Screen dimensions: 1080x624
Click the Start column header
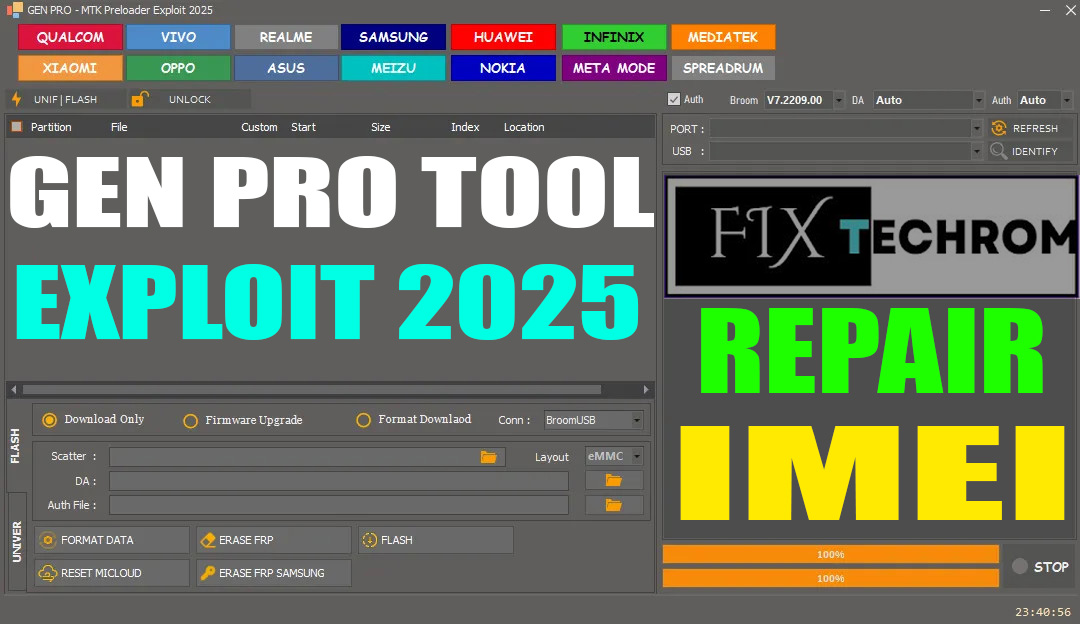point(303,127)
